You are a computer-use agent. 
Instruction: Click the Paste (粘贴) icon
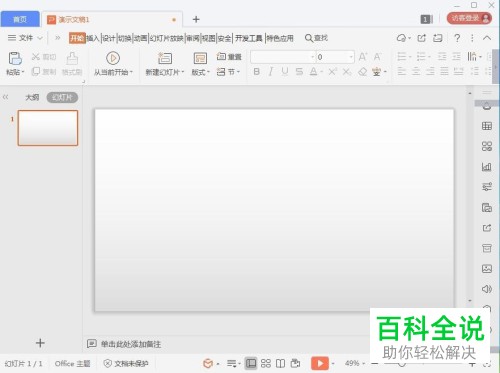tap(15, 58)
